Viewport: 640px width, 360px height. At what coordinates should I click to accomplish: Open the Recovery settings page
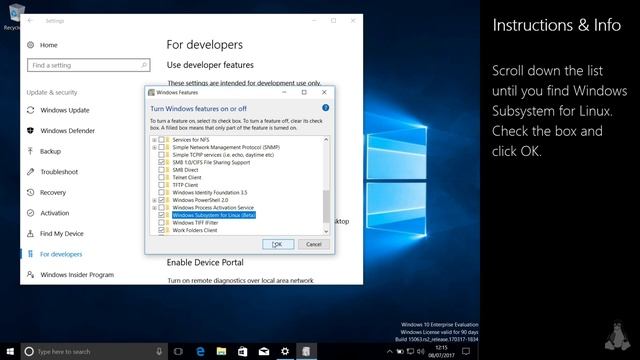point(53,192)
